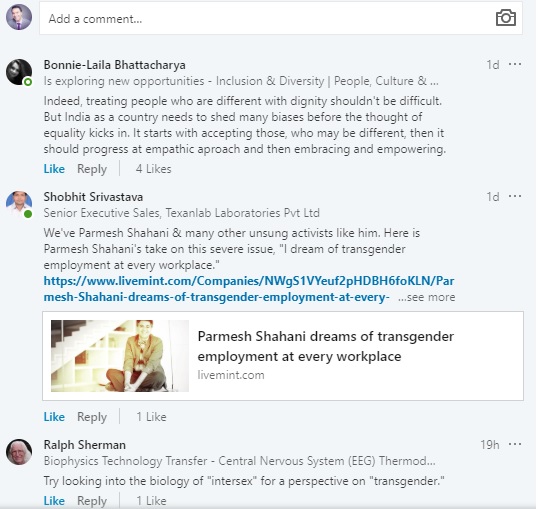The height and width of the screenshot is (509, 549).
Task: Open more options for Ralph Sherman's comment
Action: click(x=515, y=444)
